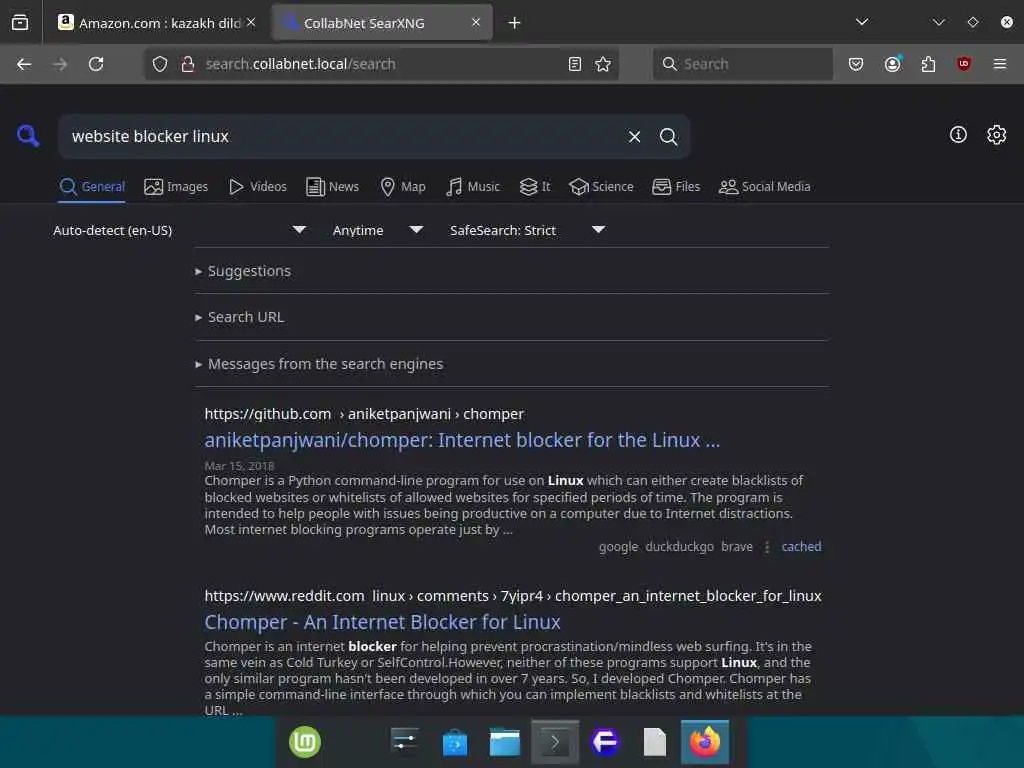This screenshot has height=768, width=1024.
Task: Toggle reader view icon
Action: [x=575, y=64]
